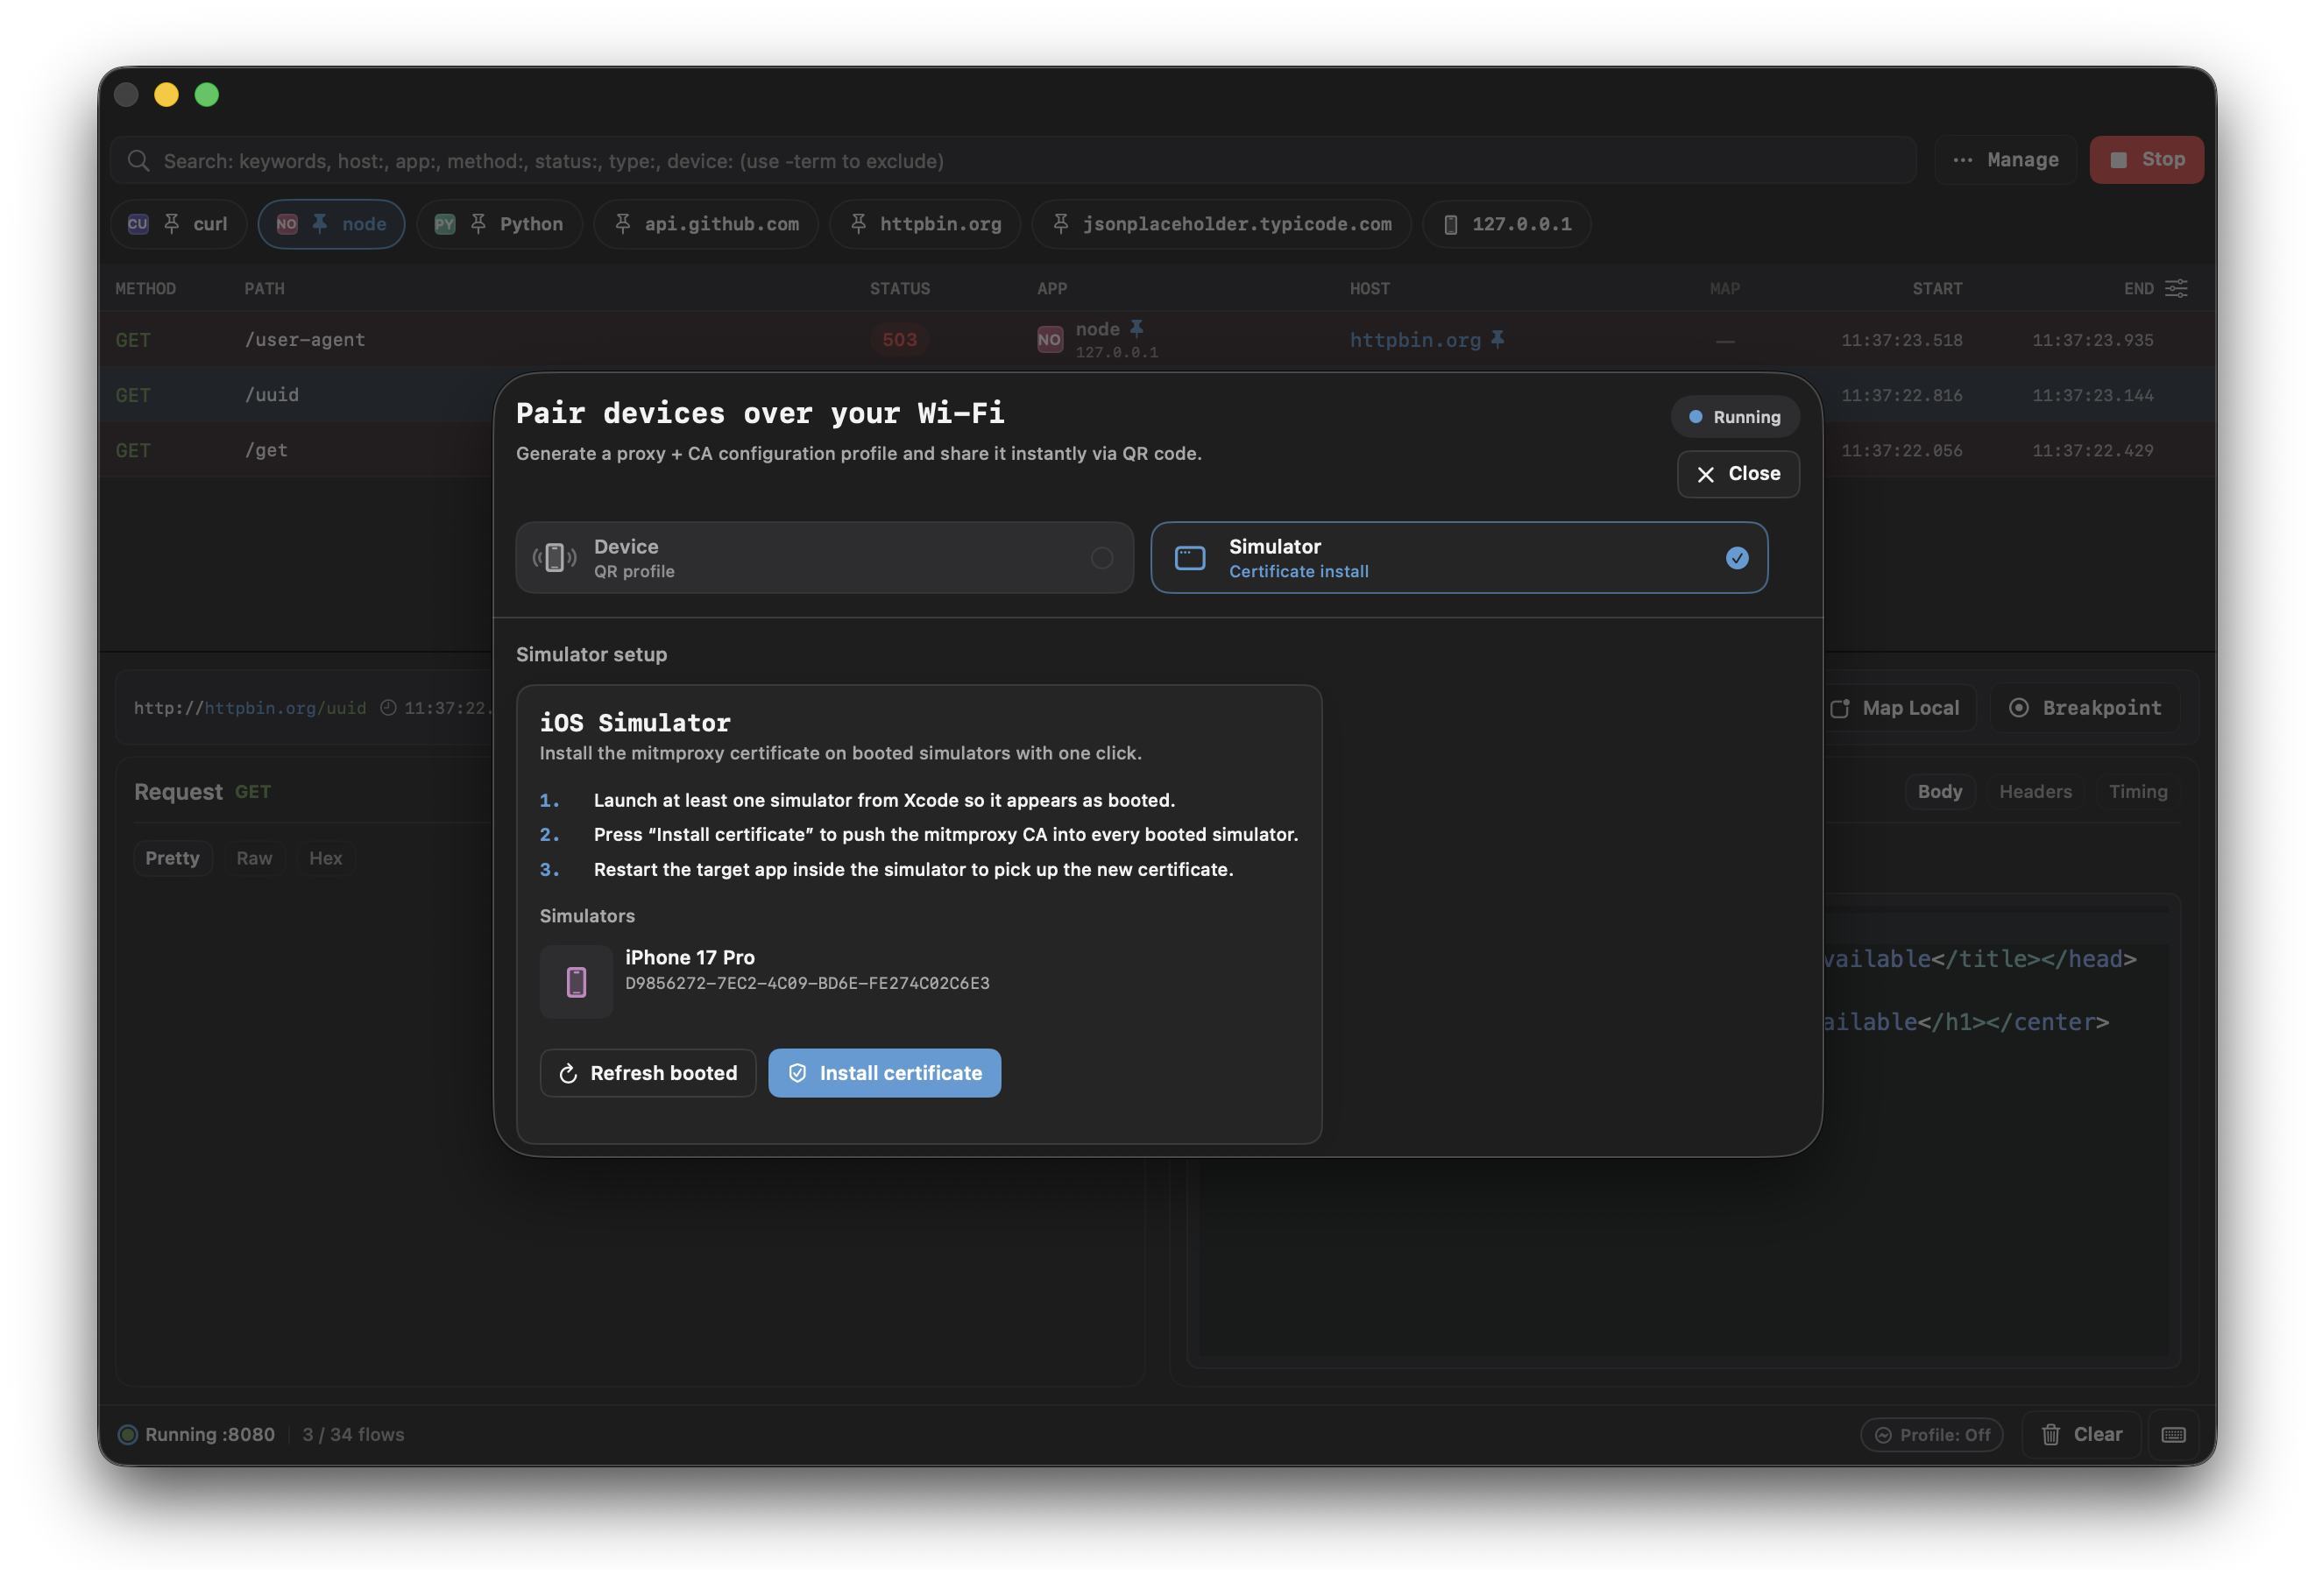The height and width of the screenshot is (1596, 2315).
Task: Clear all captured flows
Action: pos(2081,1435)
